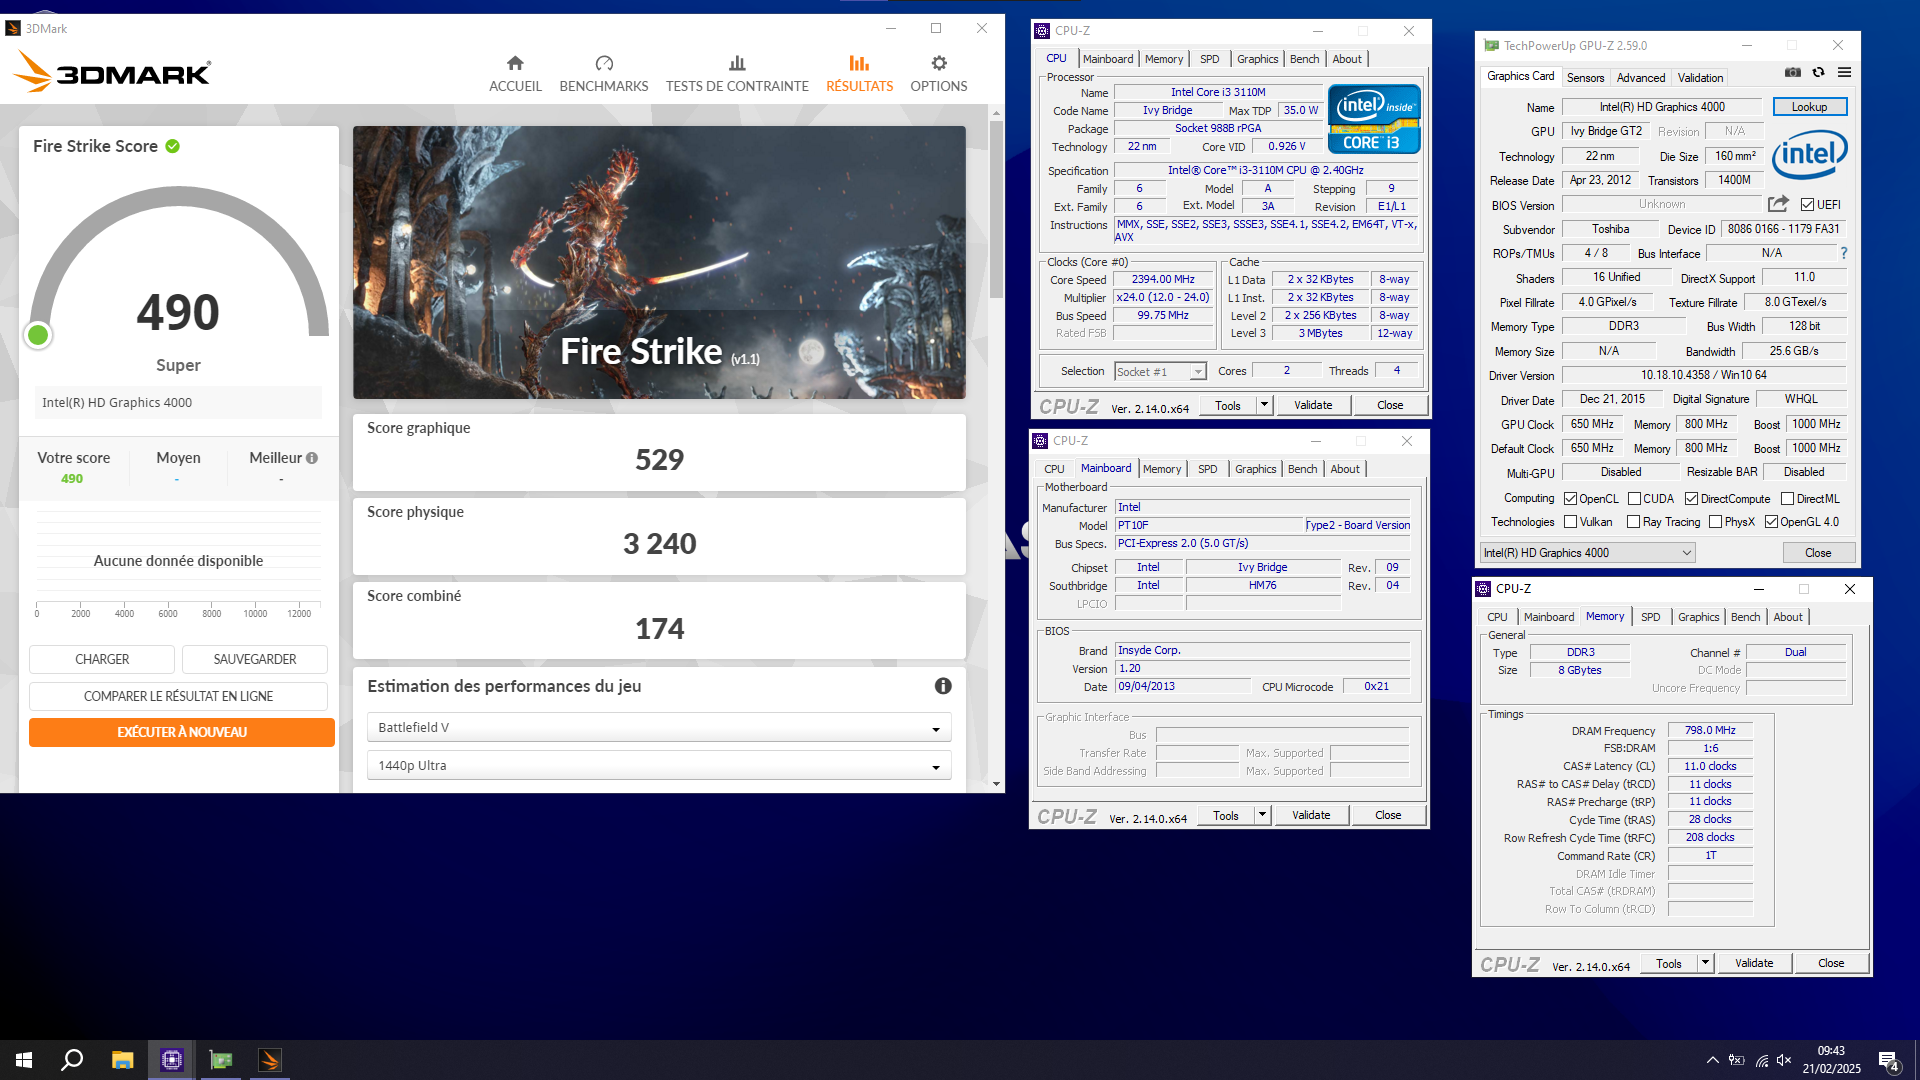The height and width of the screenshot is (1080, 1920).
Task: Open Bench tab in CPU-Z Mainboard window
Action: 1302,469
